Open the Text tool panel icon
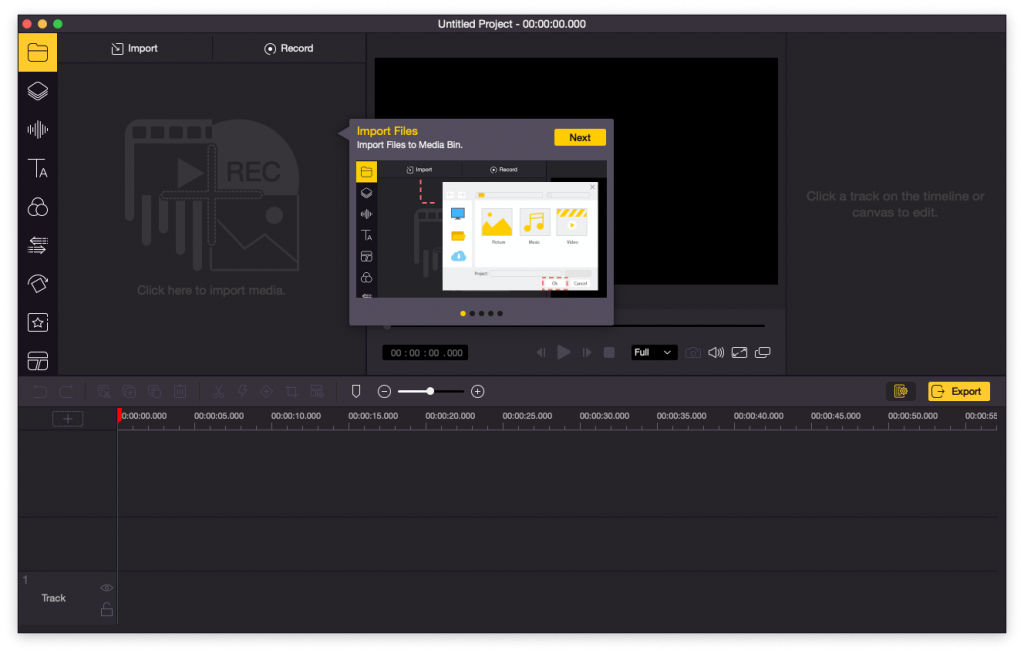The image size is (1024, 654). tap(38, 168)
